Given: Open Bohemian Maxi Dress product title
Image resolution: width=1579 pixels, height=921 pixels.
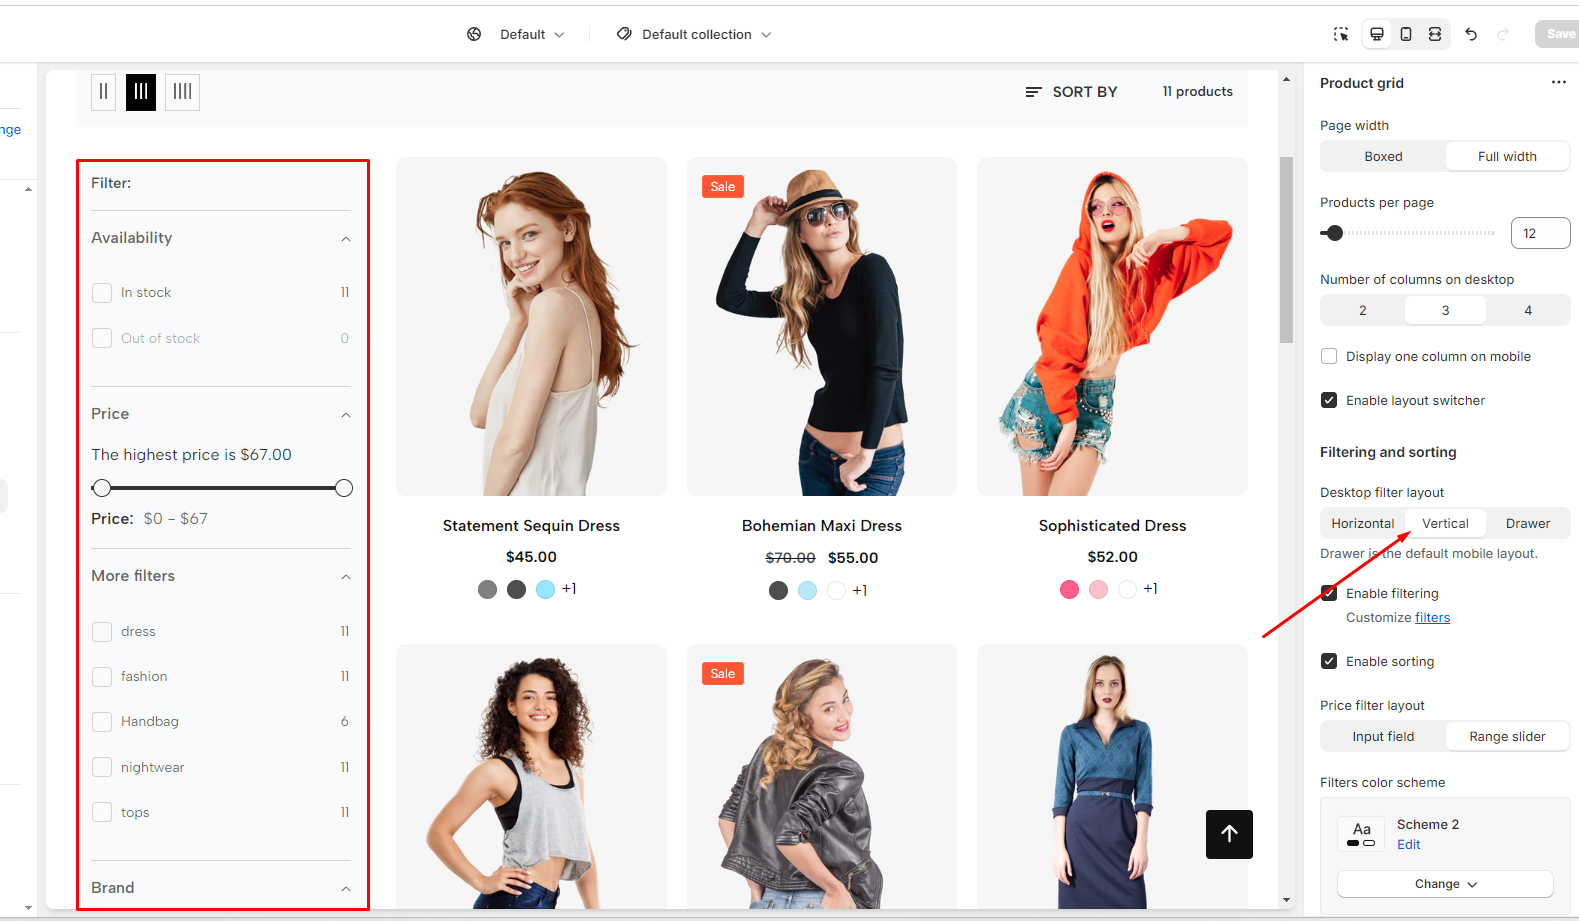Looking at the screenshot, I should coord(822,526).
